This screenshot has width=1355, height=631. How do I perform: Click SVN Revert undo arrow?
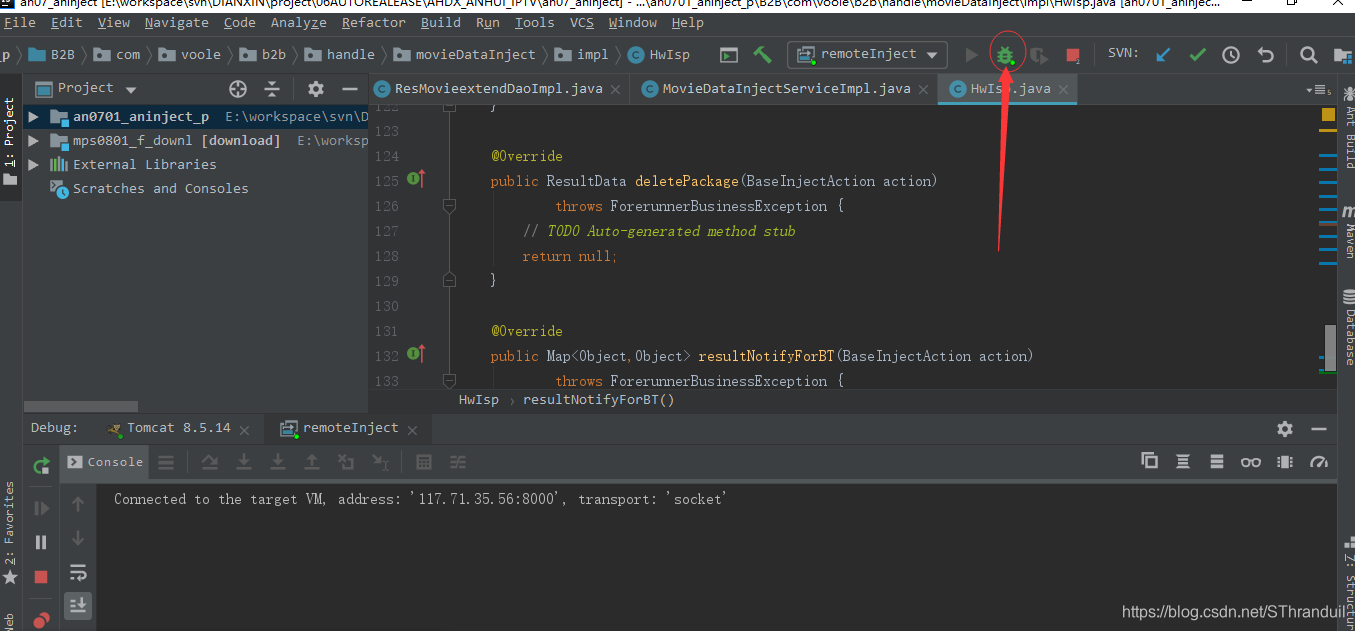coord(1266,55)
